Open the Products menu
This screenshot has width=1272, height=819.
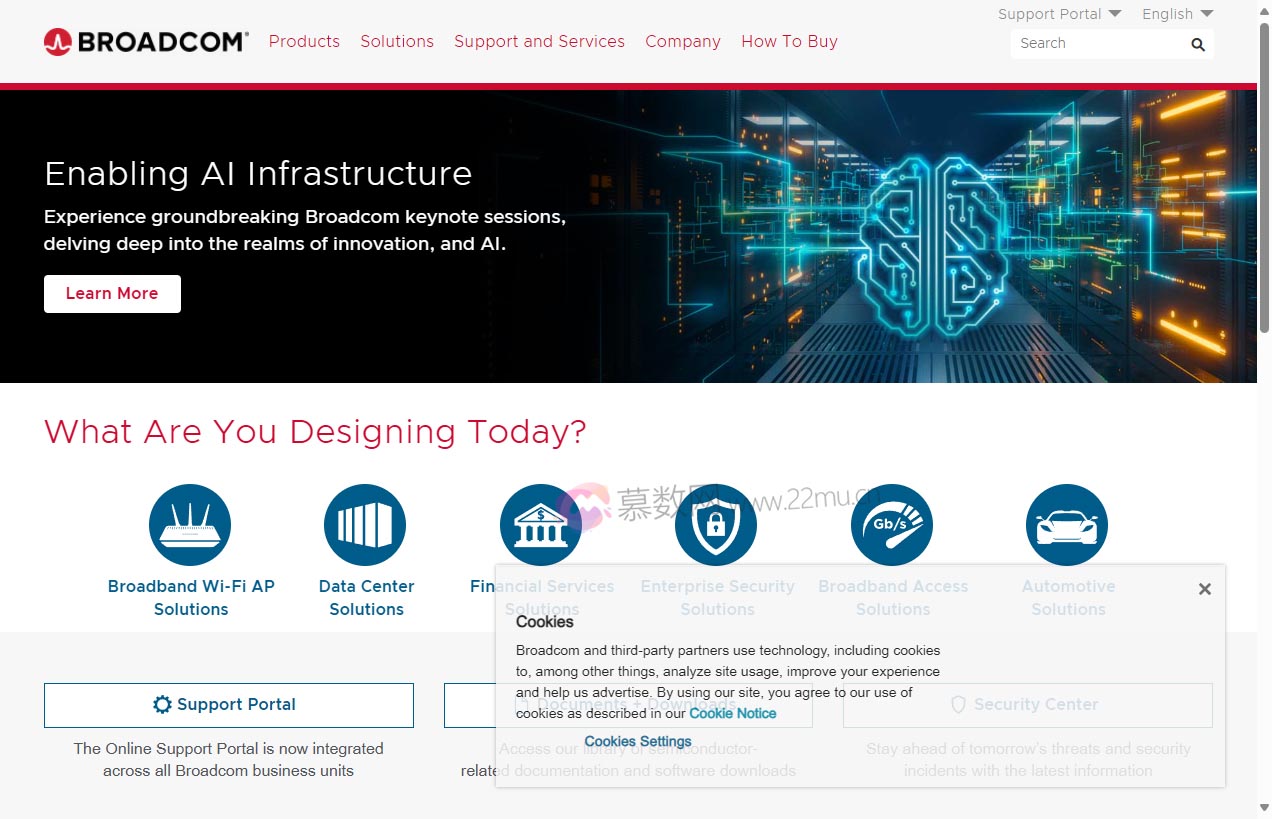(x=304, y=42)
